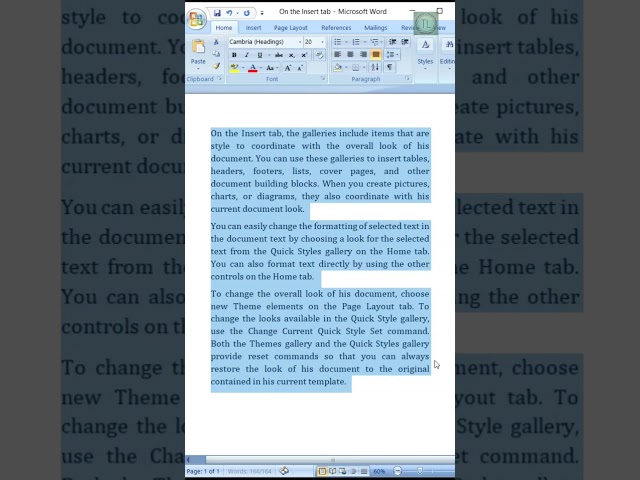Screen dimensions: 640x480
Task: Decrease paragraph indent
Action: tap(393, 42)
